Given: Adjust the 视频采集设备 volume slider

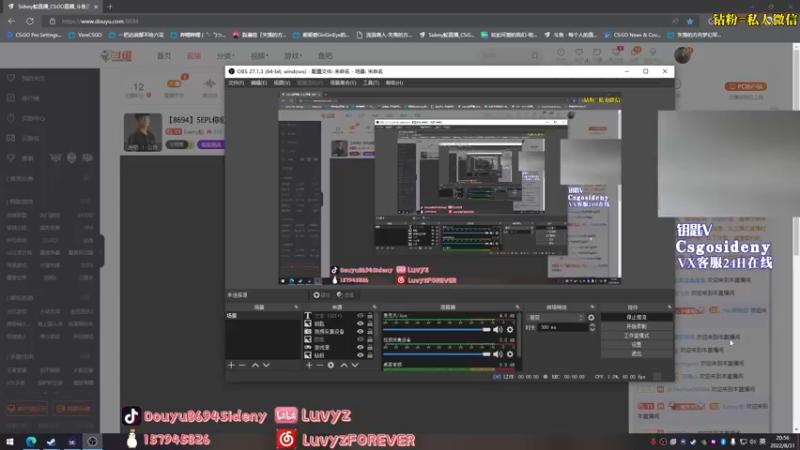Looking at the screenshot, I should point(437,354).
